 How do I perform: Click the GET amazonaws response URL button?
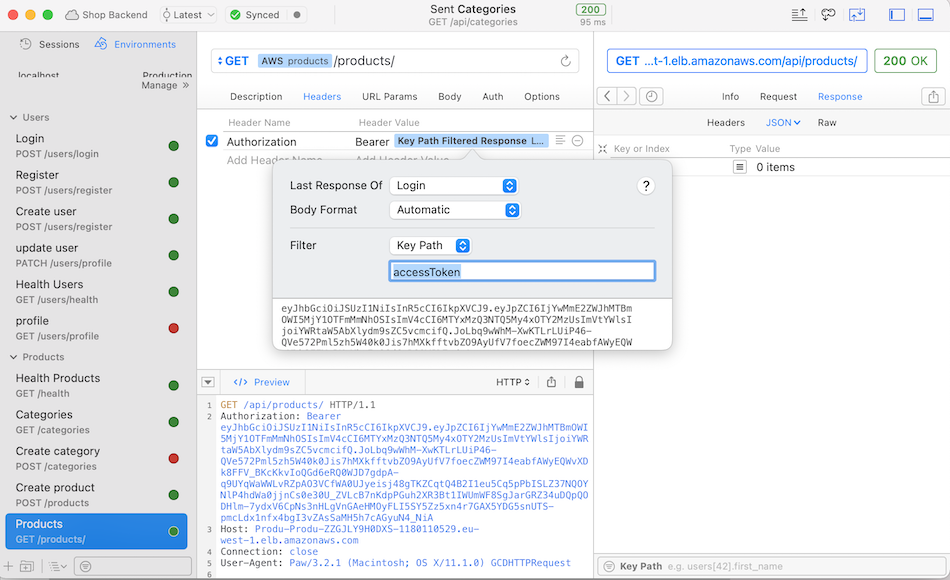point(737,61)
